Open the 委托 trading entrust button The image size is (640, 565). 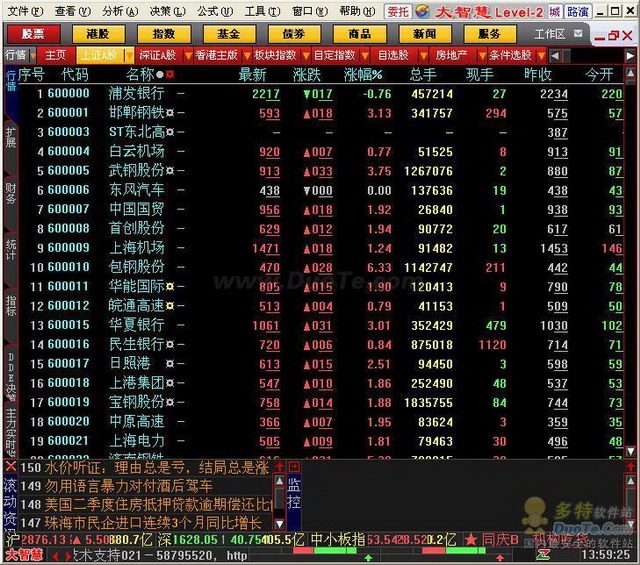coord(398,11)
